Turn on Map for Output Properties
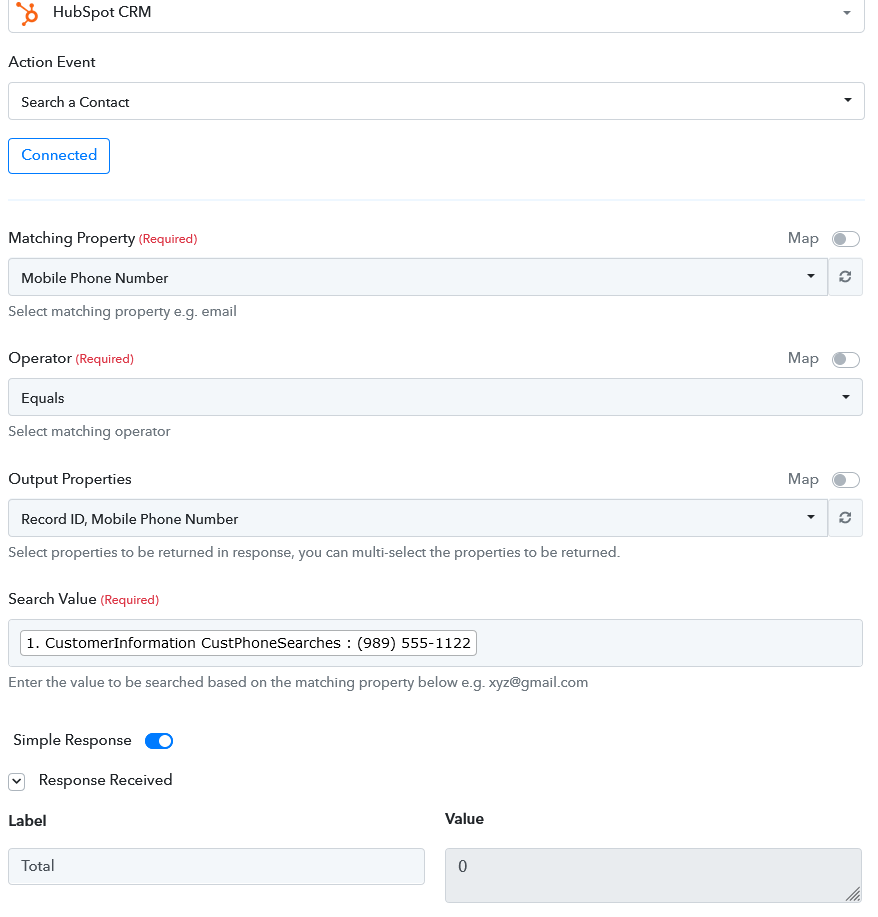 click(845, 480)
